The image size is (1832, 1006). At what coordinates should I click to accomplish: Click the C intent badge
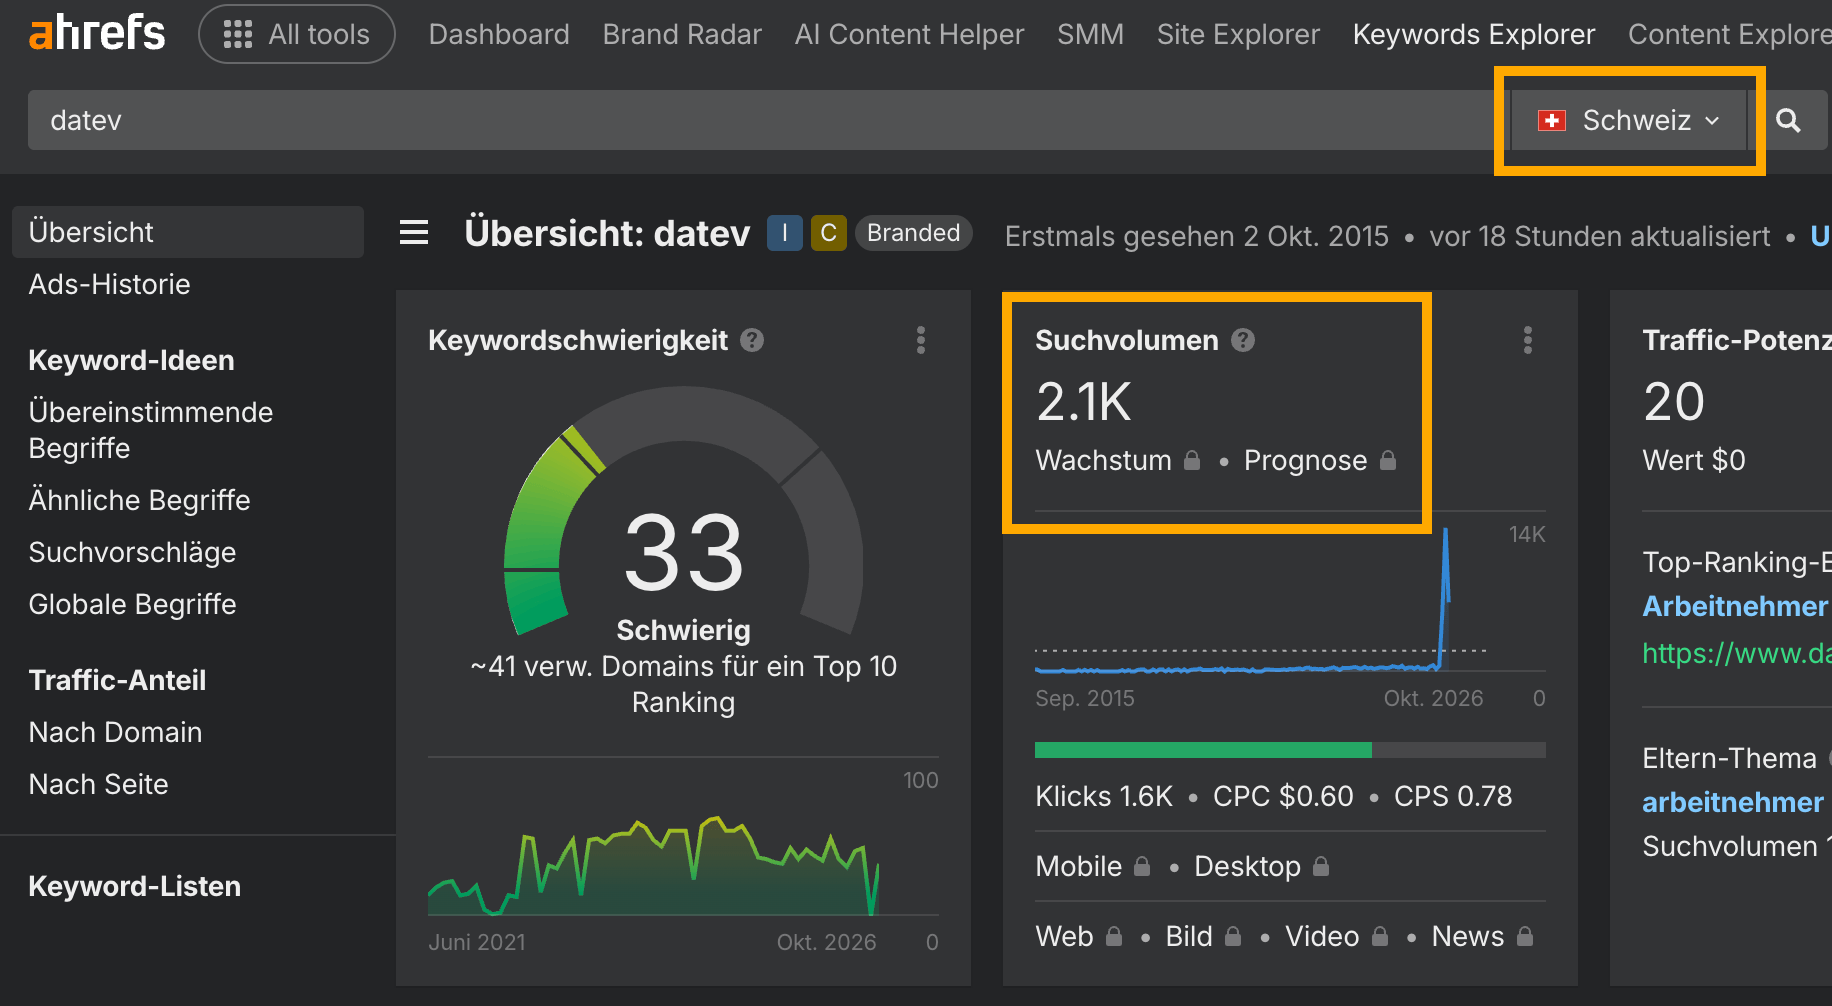tap(828, 233)
